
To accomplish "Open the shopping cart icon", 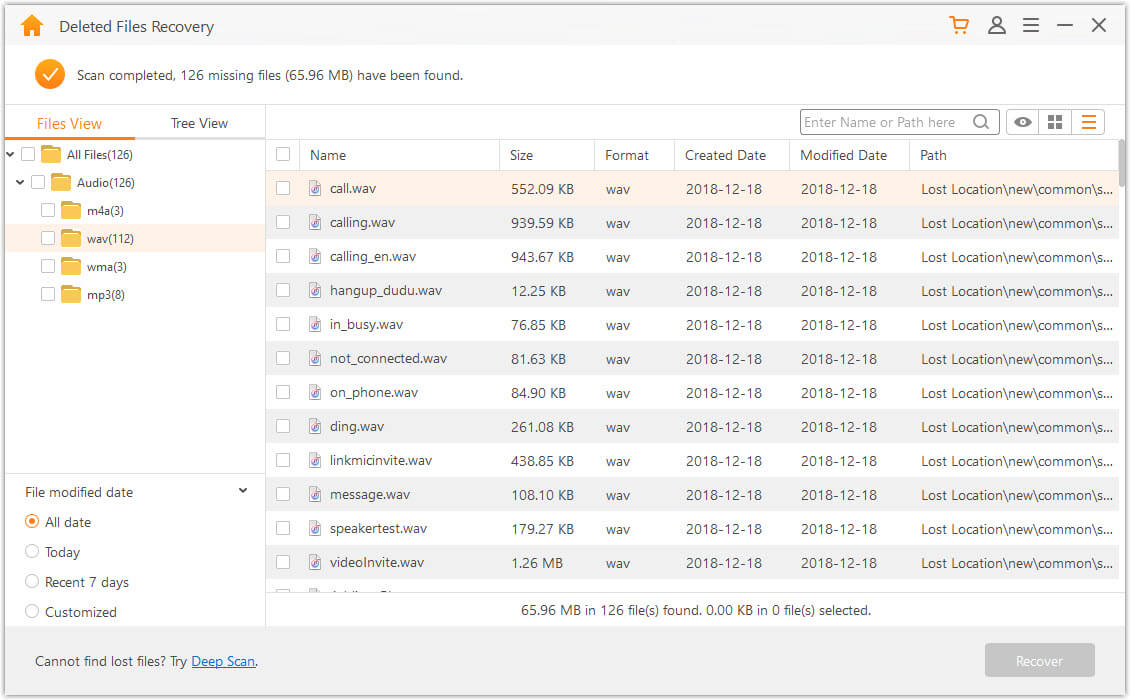I will (x=959, y=24).
